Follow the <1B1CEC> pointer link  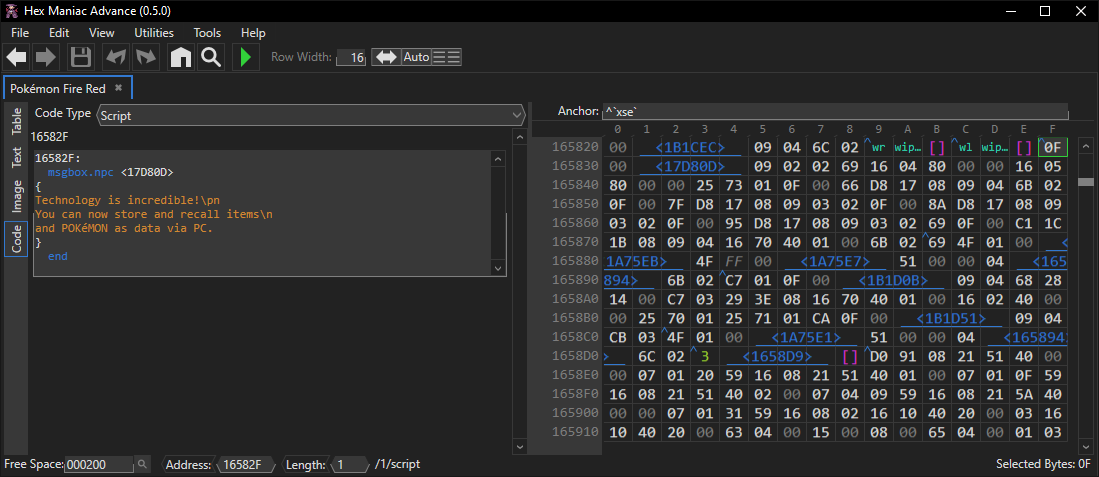pyautogui.click(x=690, y=148)
